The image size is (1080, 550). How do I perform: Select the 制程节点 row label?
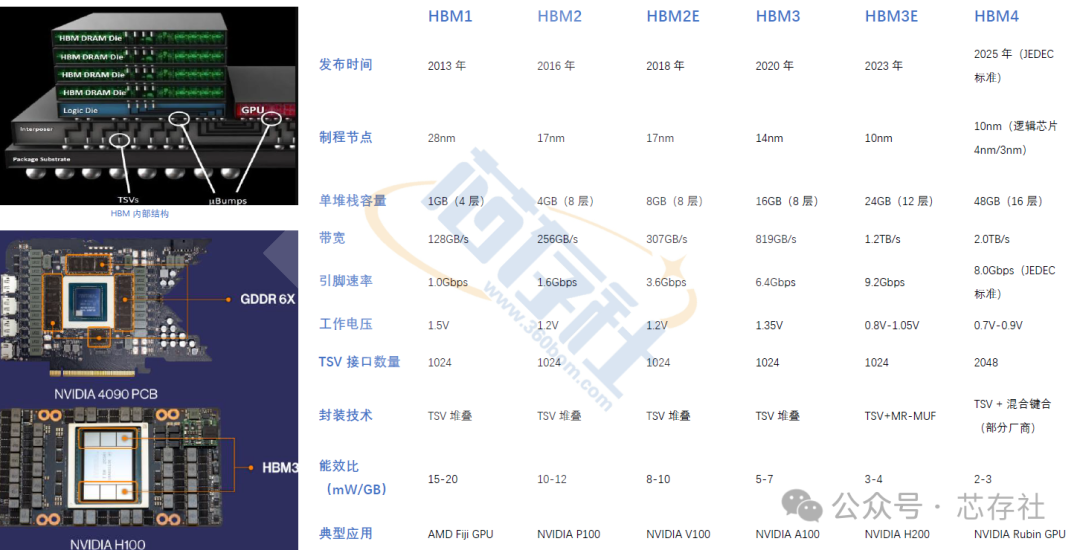point(345,137)
